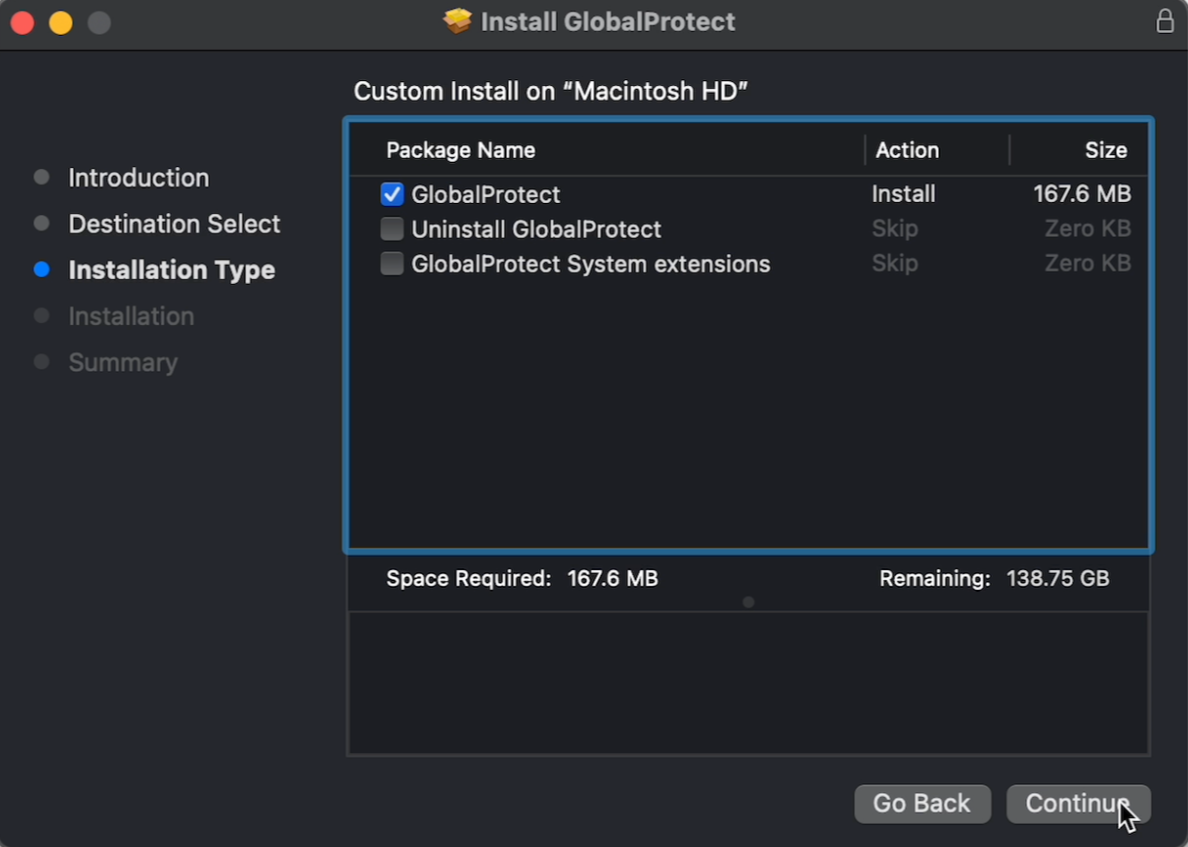This screenshot has height=847, width=1188.
Task: Click the Package Name column header
Action: (x=461, y=150)
